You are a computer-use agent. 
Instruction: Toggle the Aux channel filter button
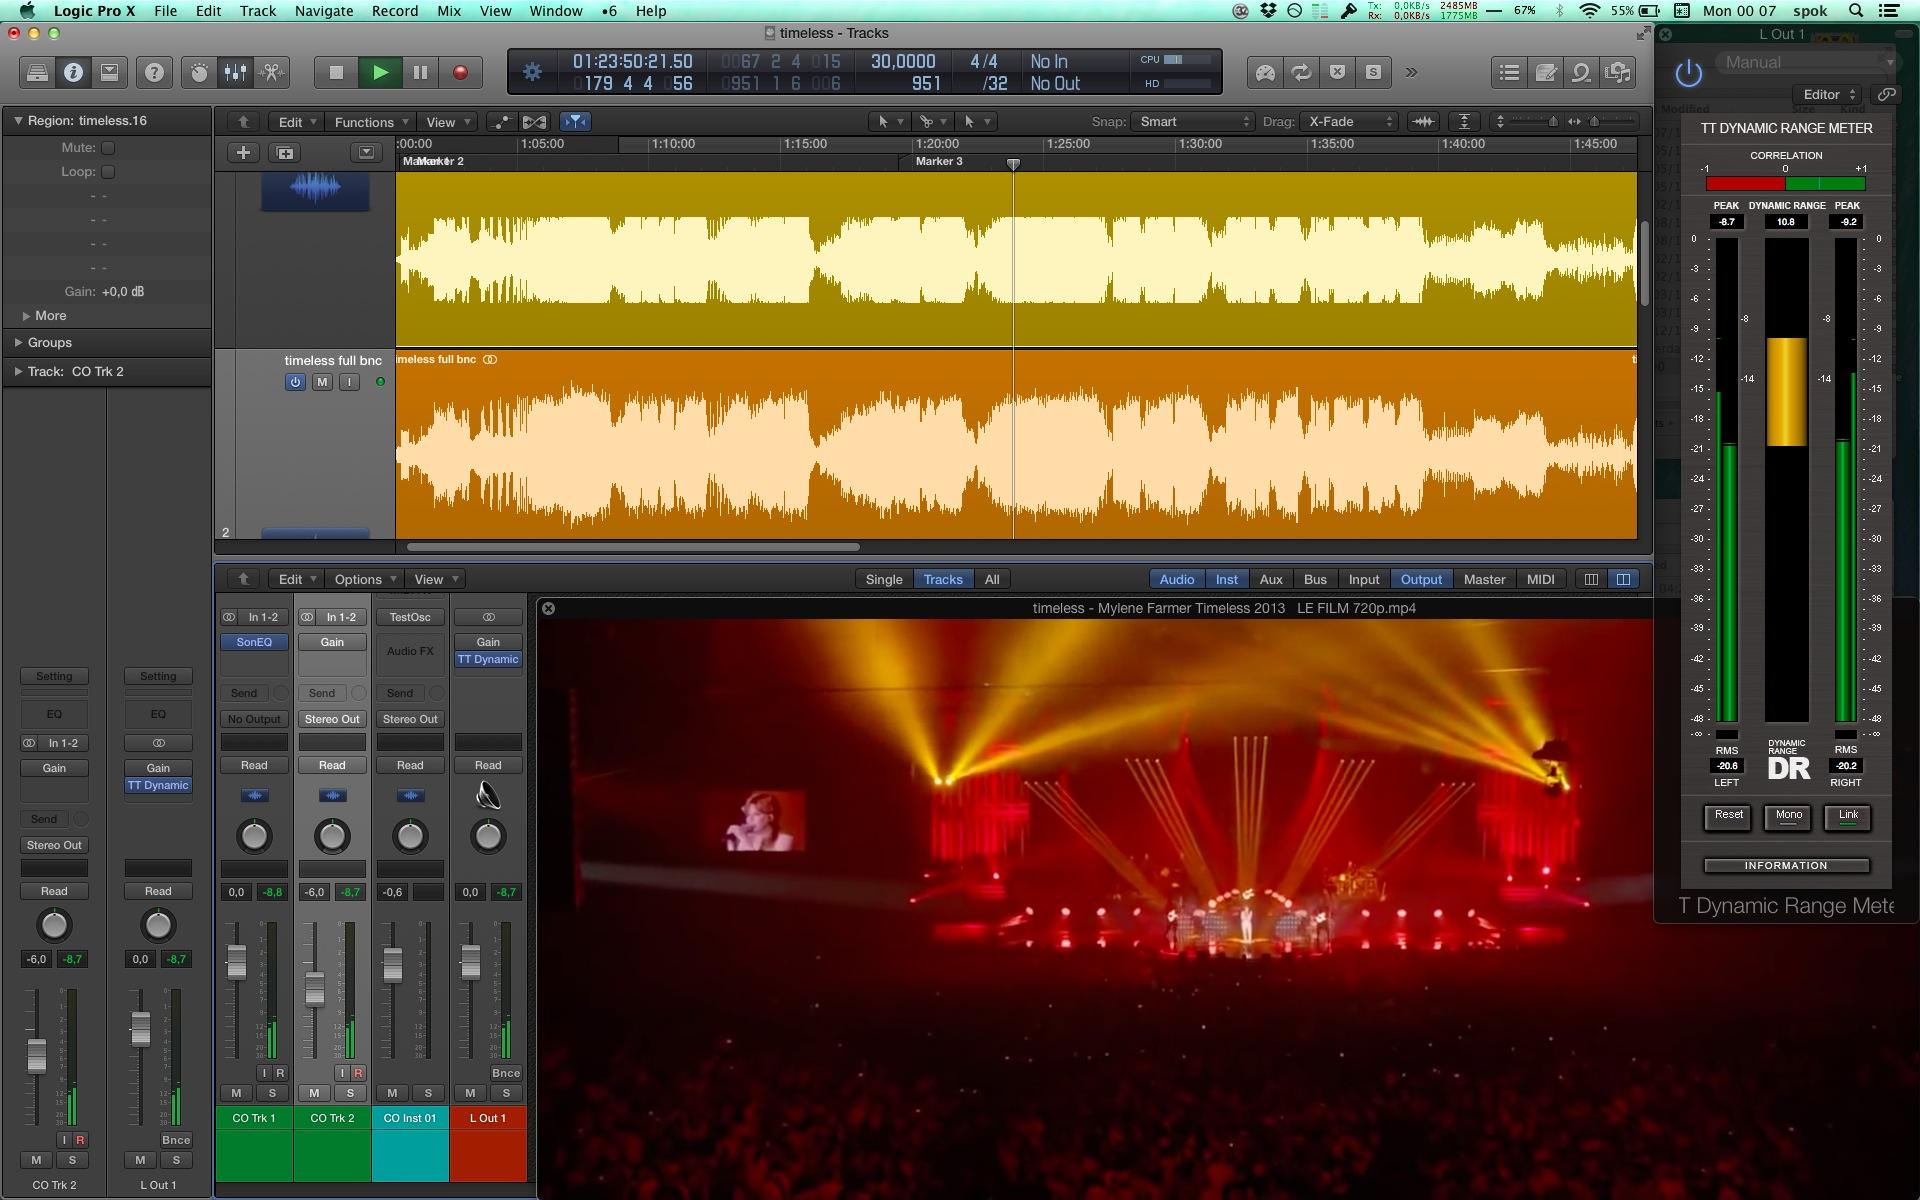click(1271, 579)
